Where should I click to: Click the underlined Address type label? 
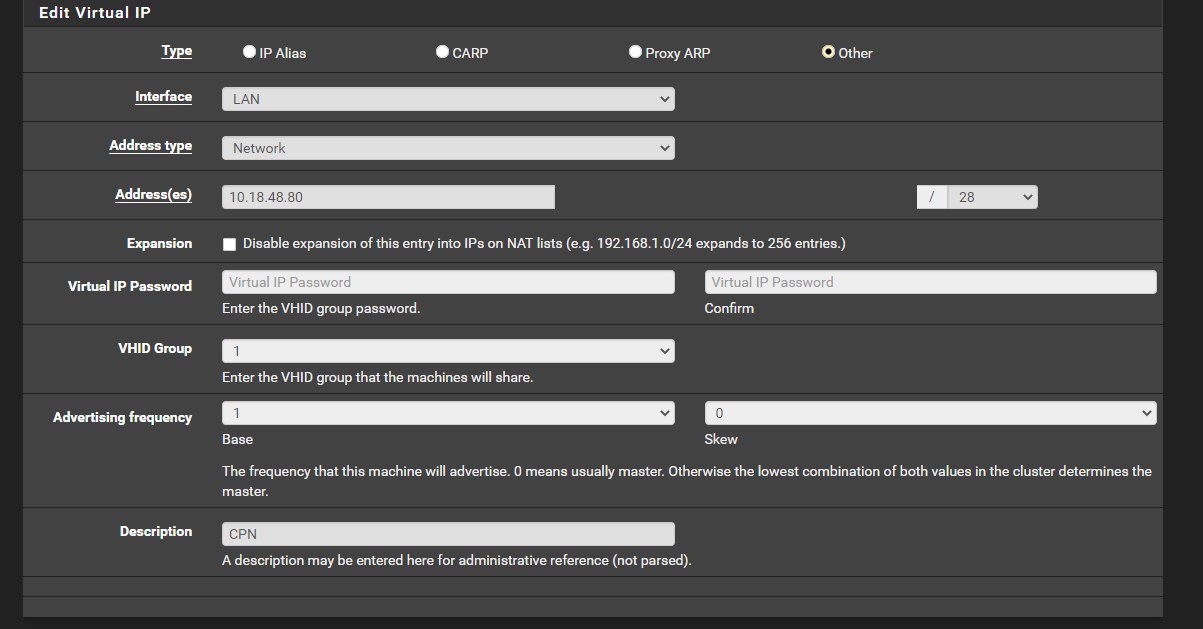(x=151, y=145)
